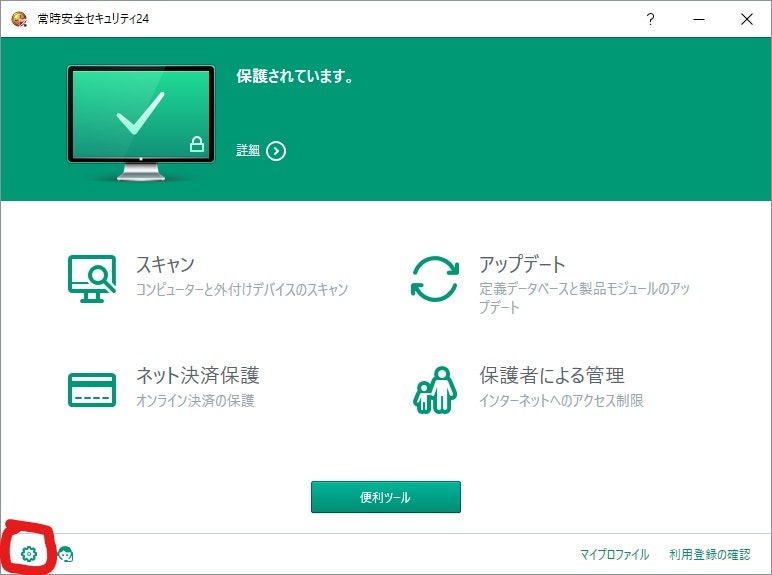Viewport: 772px width, 575px height.
Task: Click the credit card payment protection icon
Action: pos(92,390)
